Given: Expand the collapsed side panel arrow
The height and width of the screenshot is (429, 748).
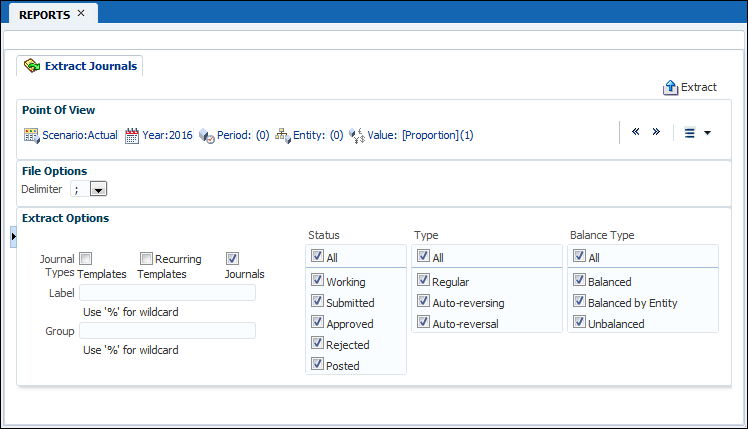Looking at the screenshot, I should [13, 235].
